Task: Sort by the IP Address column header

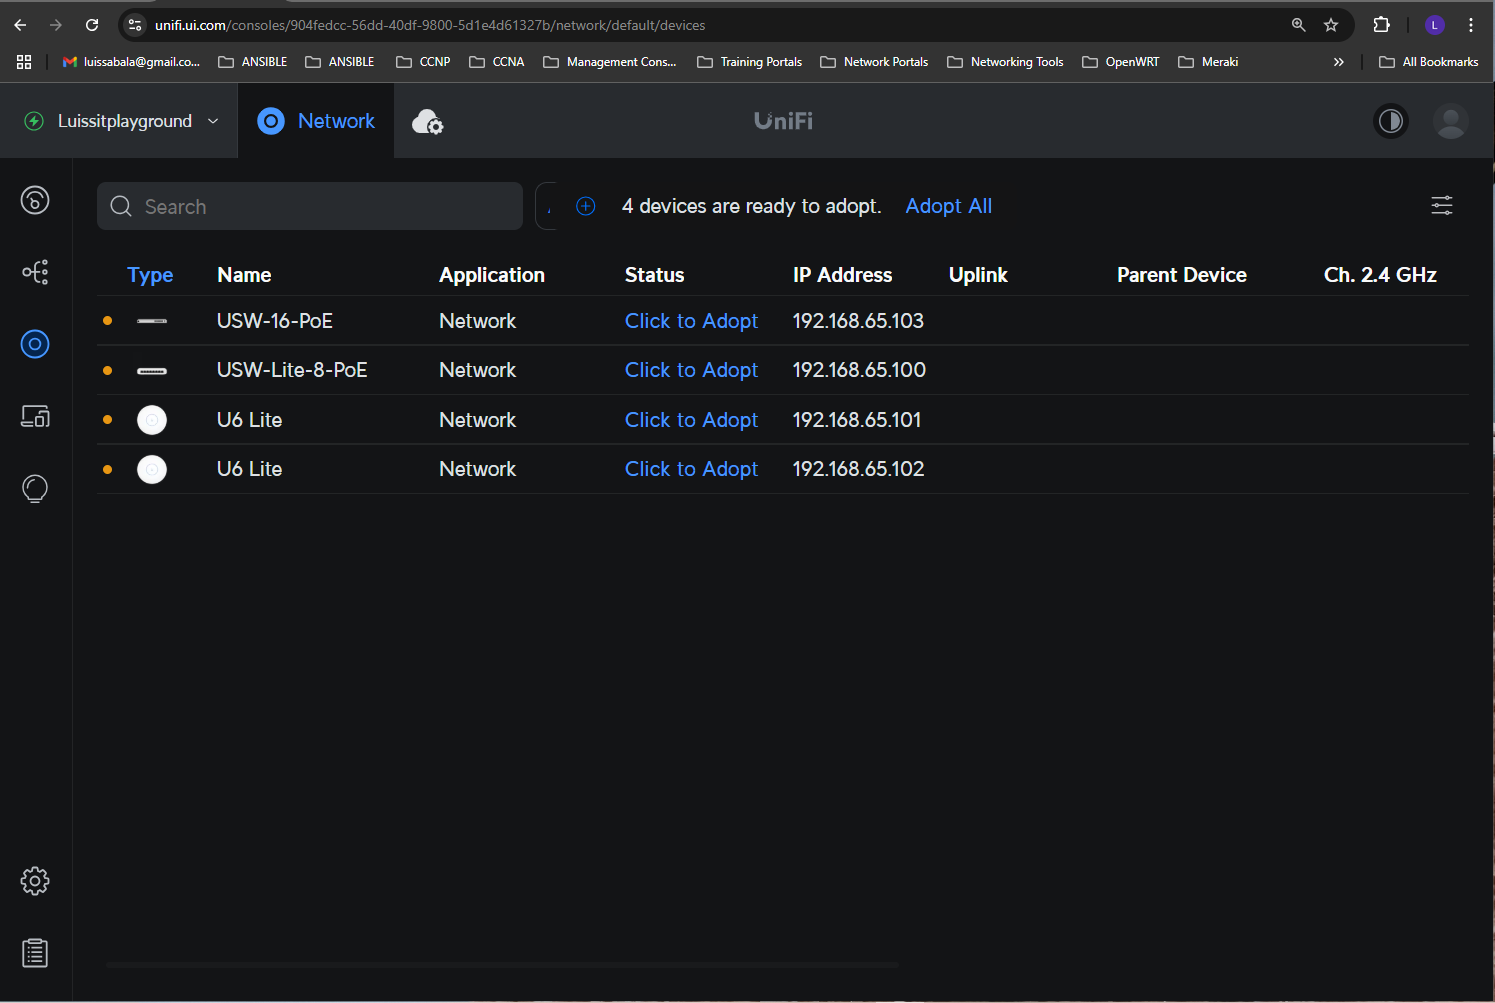Action: point(842,275)
